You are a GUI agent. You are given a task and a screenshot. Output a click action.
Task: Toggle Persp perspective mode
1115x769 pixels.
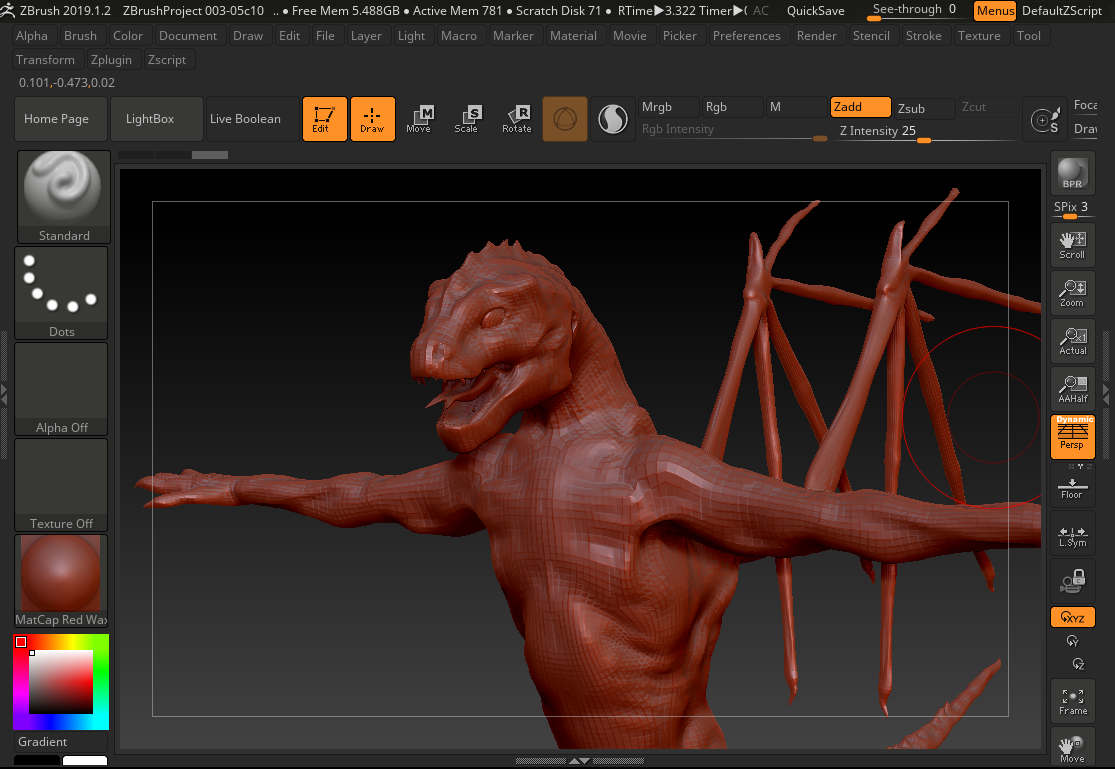[x=1072, y=437]
